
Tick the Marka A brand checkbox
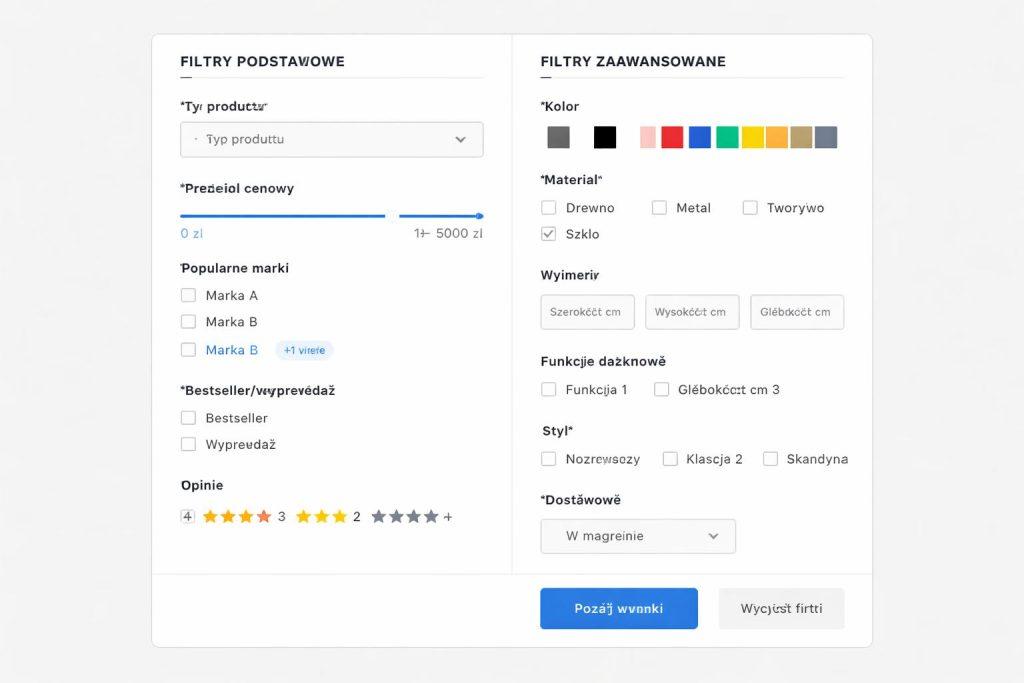188,295
